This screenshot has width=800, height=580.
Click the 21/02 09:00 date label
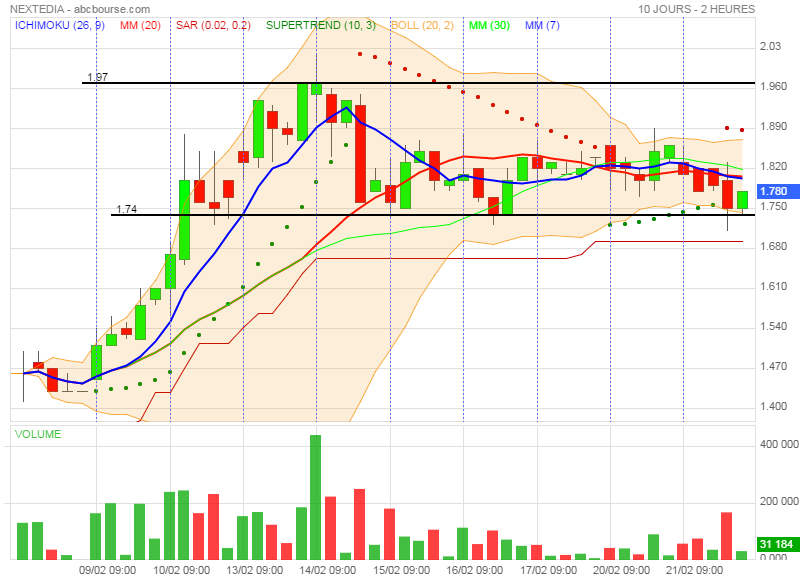(x=694, y=570)
